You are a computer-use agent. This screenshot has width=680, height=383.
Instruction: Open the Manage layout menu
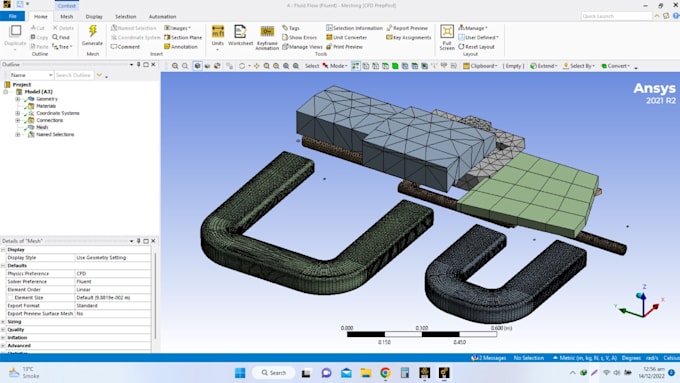click(473, 28)
